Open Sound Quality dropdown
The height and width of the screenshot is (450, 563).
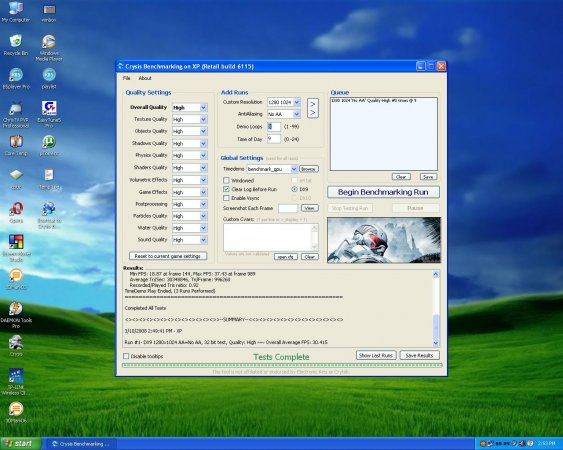click(x=204, y=240)
